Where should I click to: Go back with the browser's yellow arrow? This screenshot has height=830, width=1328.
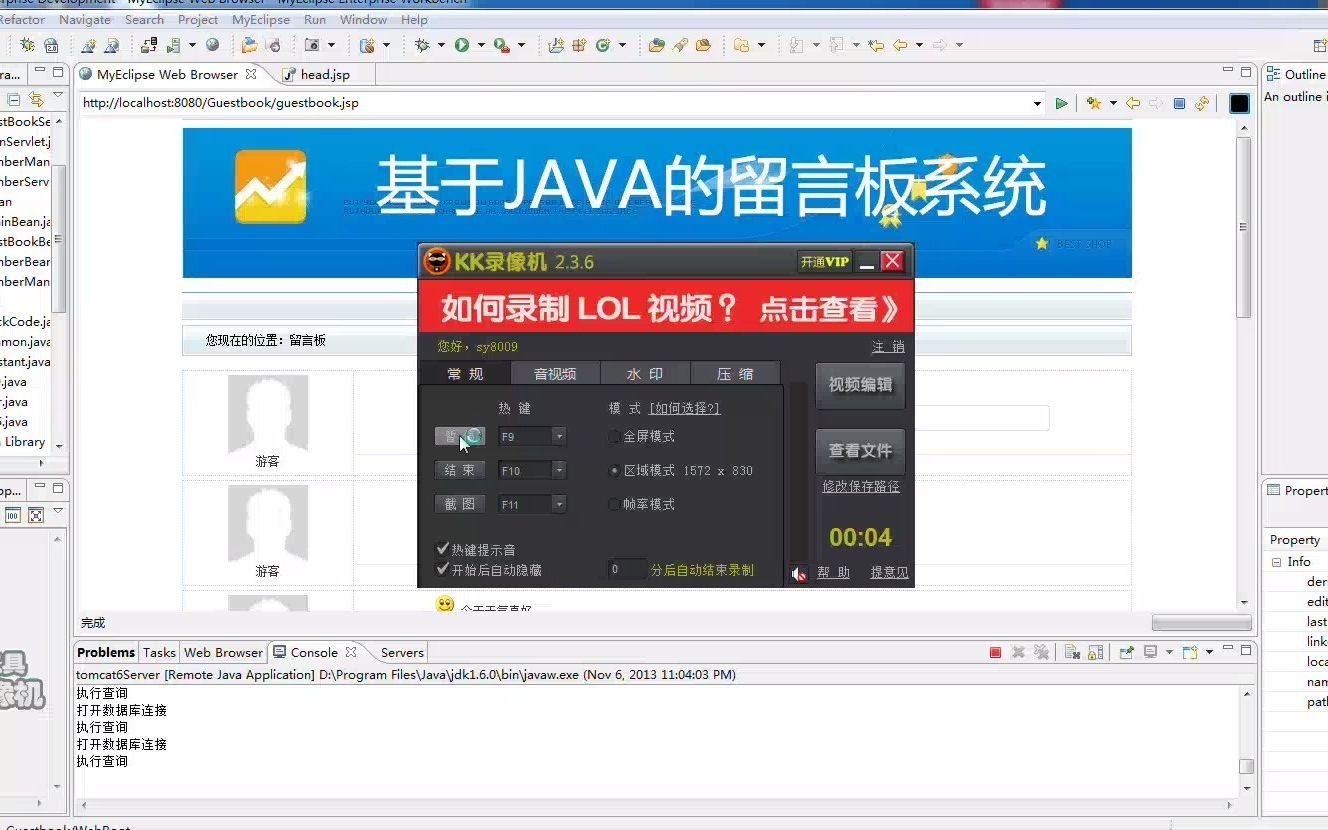tap(1133, 103)
